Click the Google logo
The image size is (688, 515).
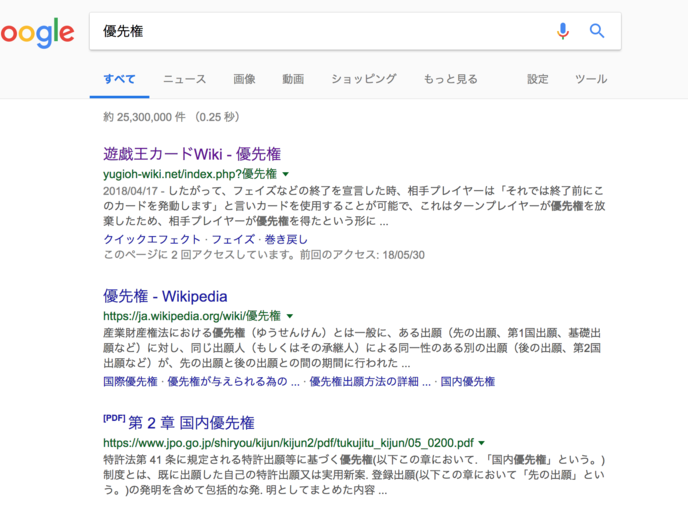(x=37, y=32)
